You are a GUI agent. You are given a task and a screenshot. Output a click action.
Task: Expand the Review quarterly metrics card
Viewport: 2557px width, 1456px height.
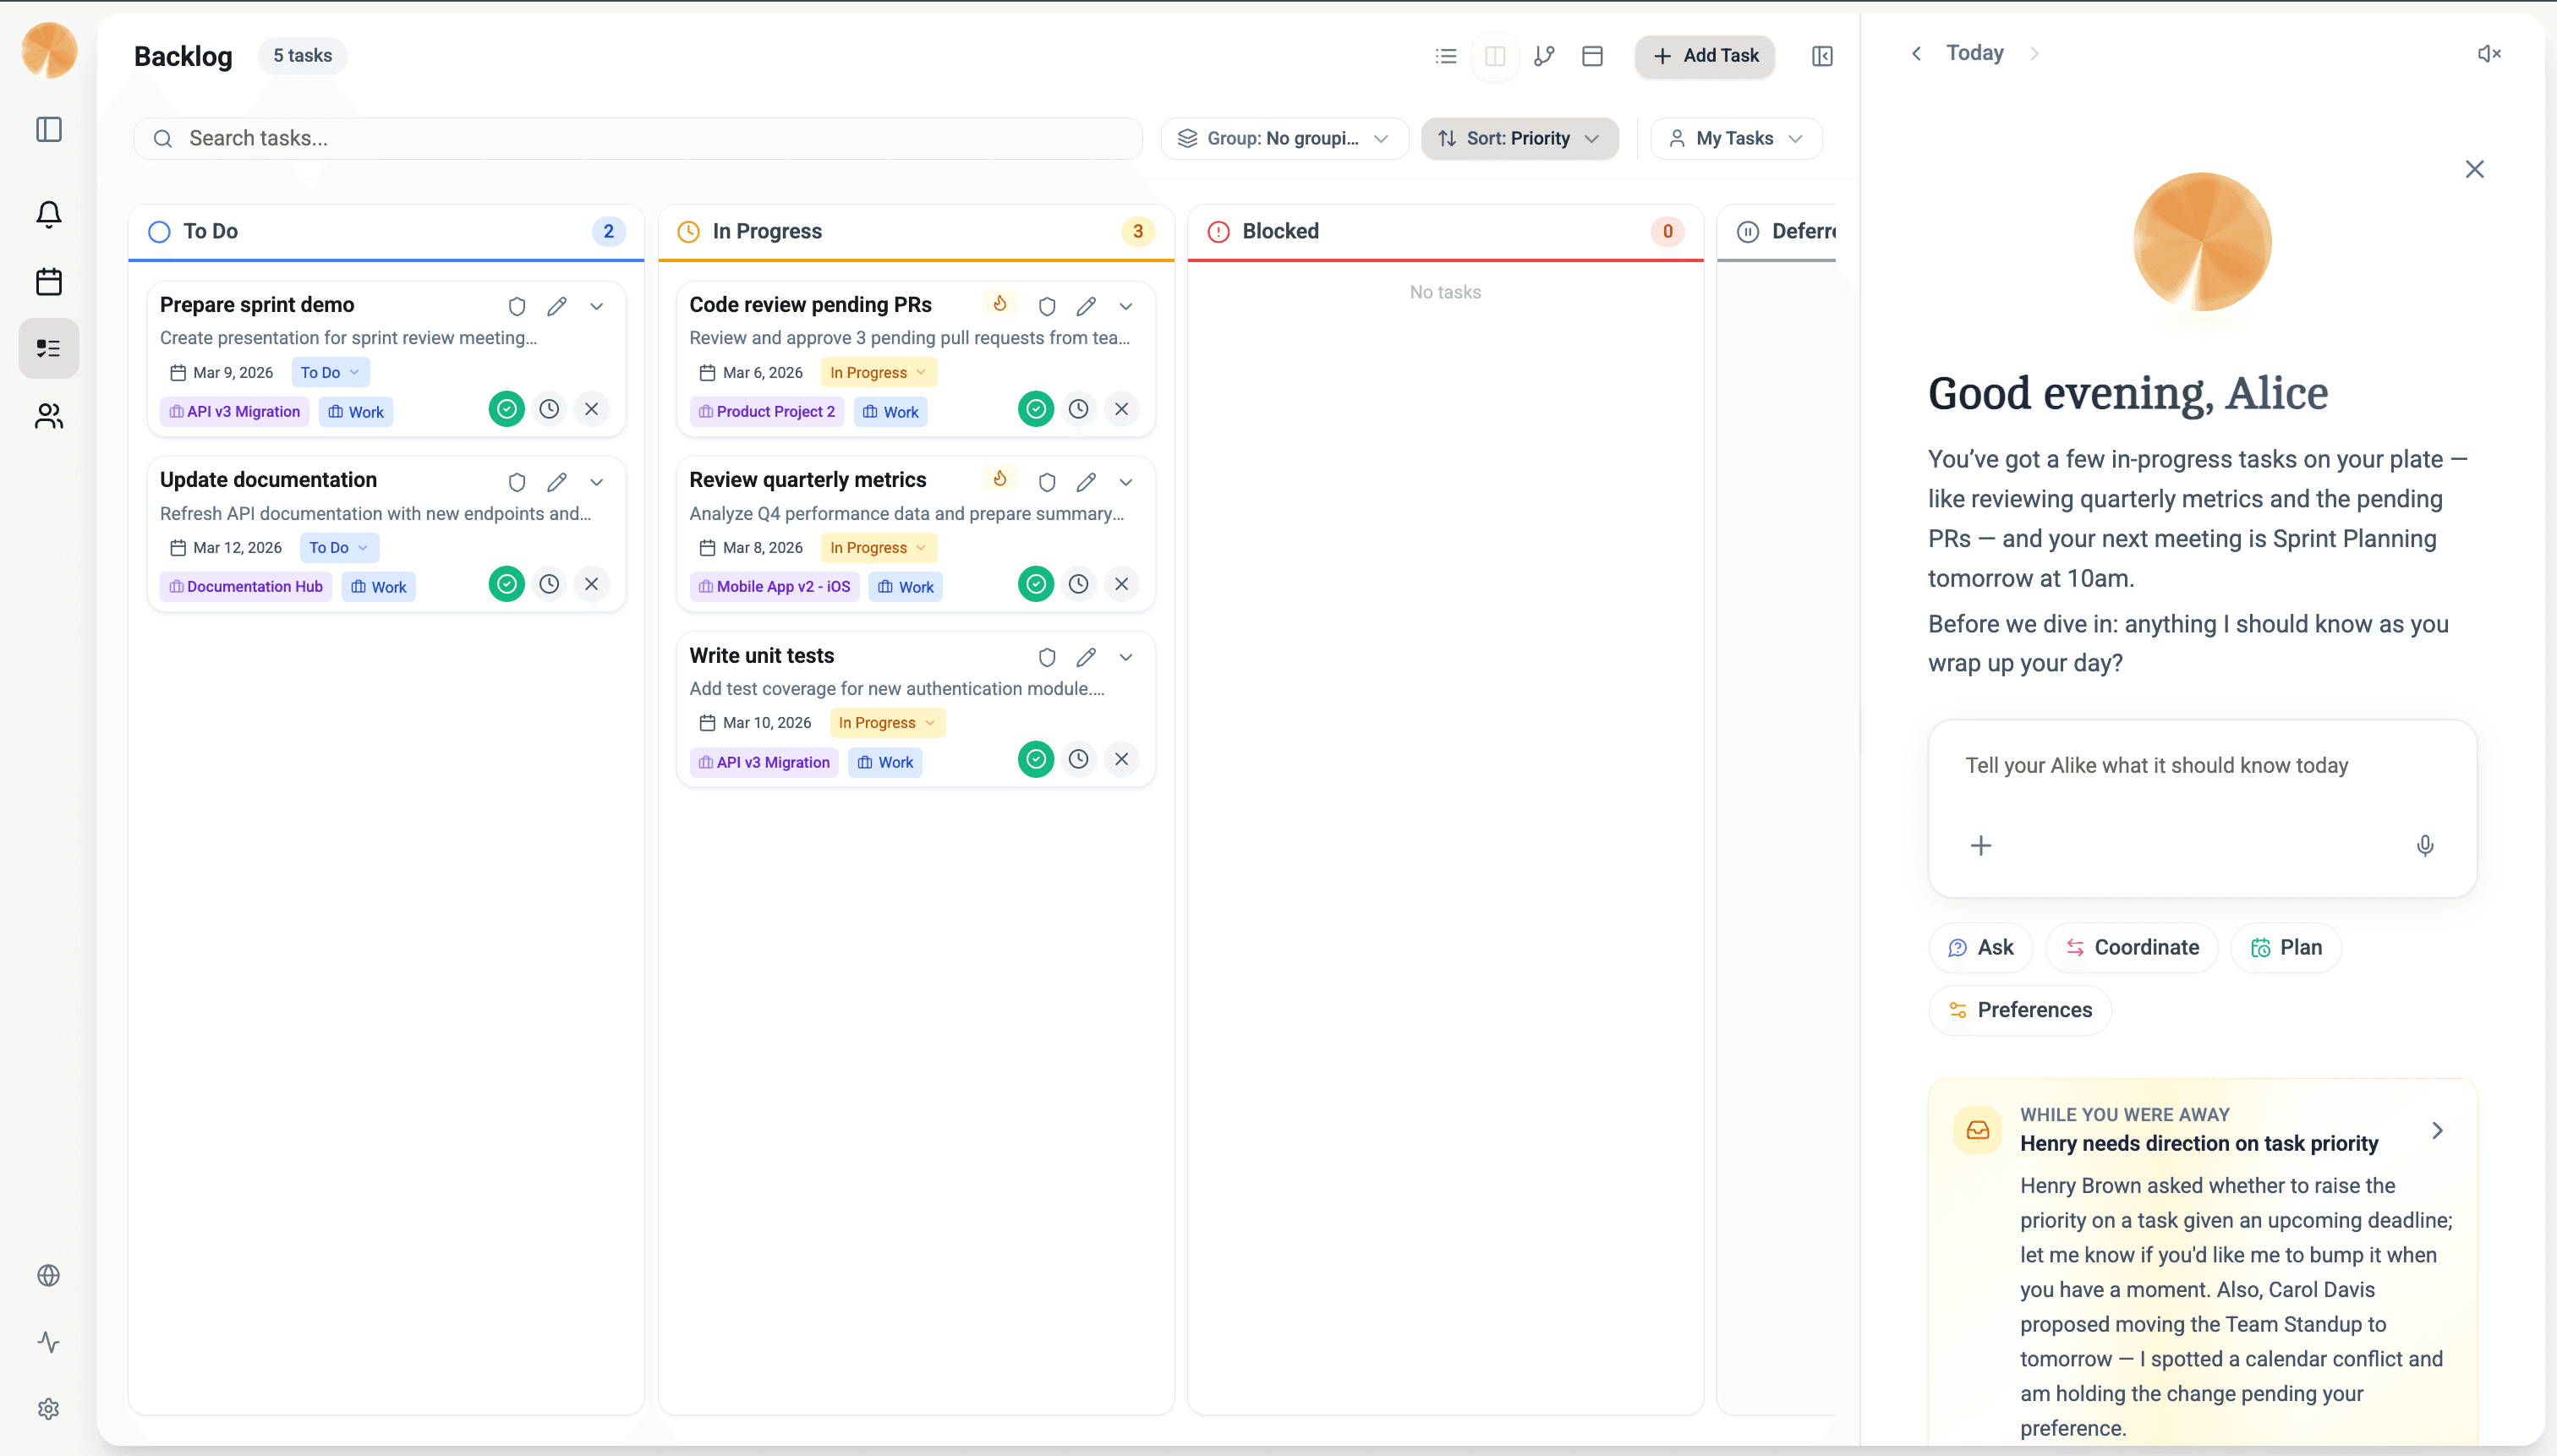pyautogui.click(x=1125, y=482)
